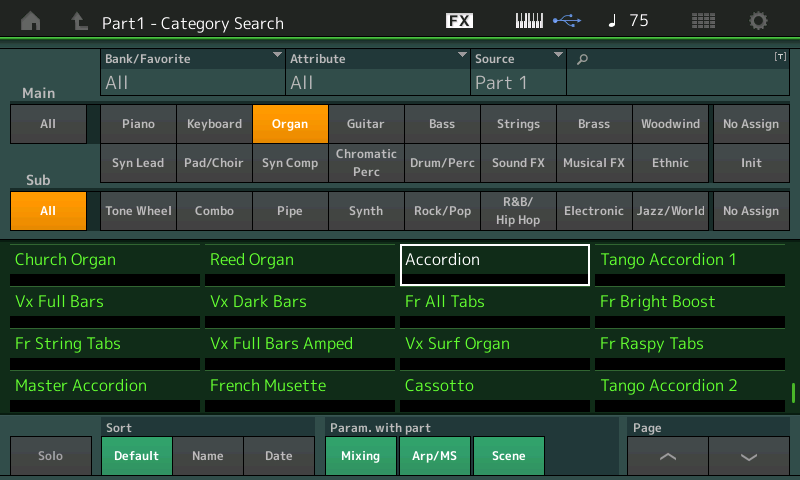Select the Accordion performance
Image resolution: width=800 pixels, height=480 pixels.
coord(495,265)
